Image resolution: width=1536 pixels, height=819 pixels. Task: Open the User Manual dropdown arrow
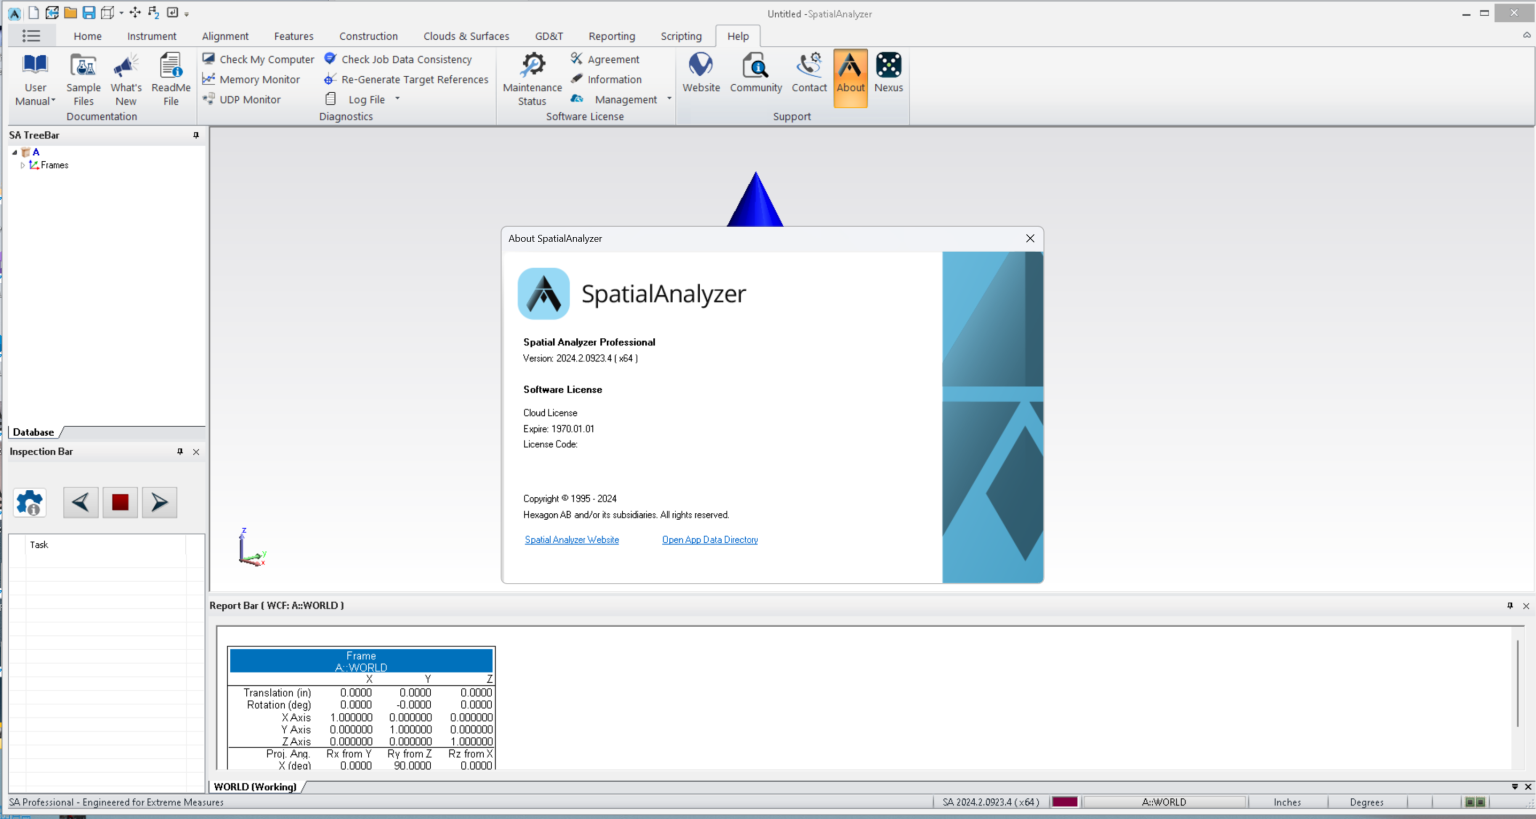(x=53, y=101)
